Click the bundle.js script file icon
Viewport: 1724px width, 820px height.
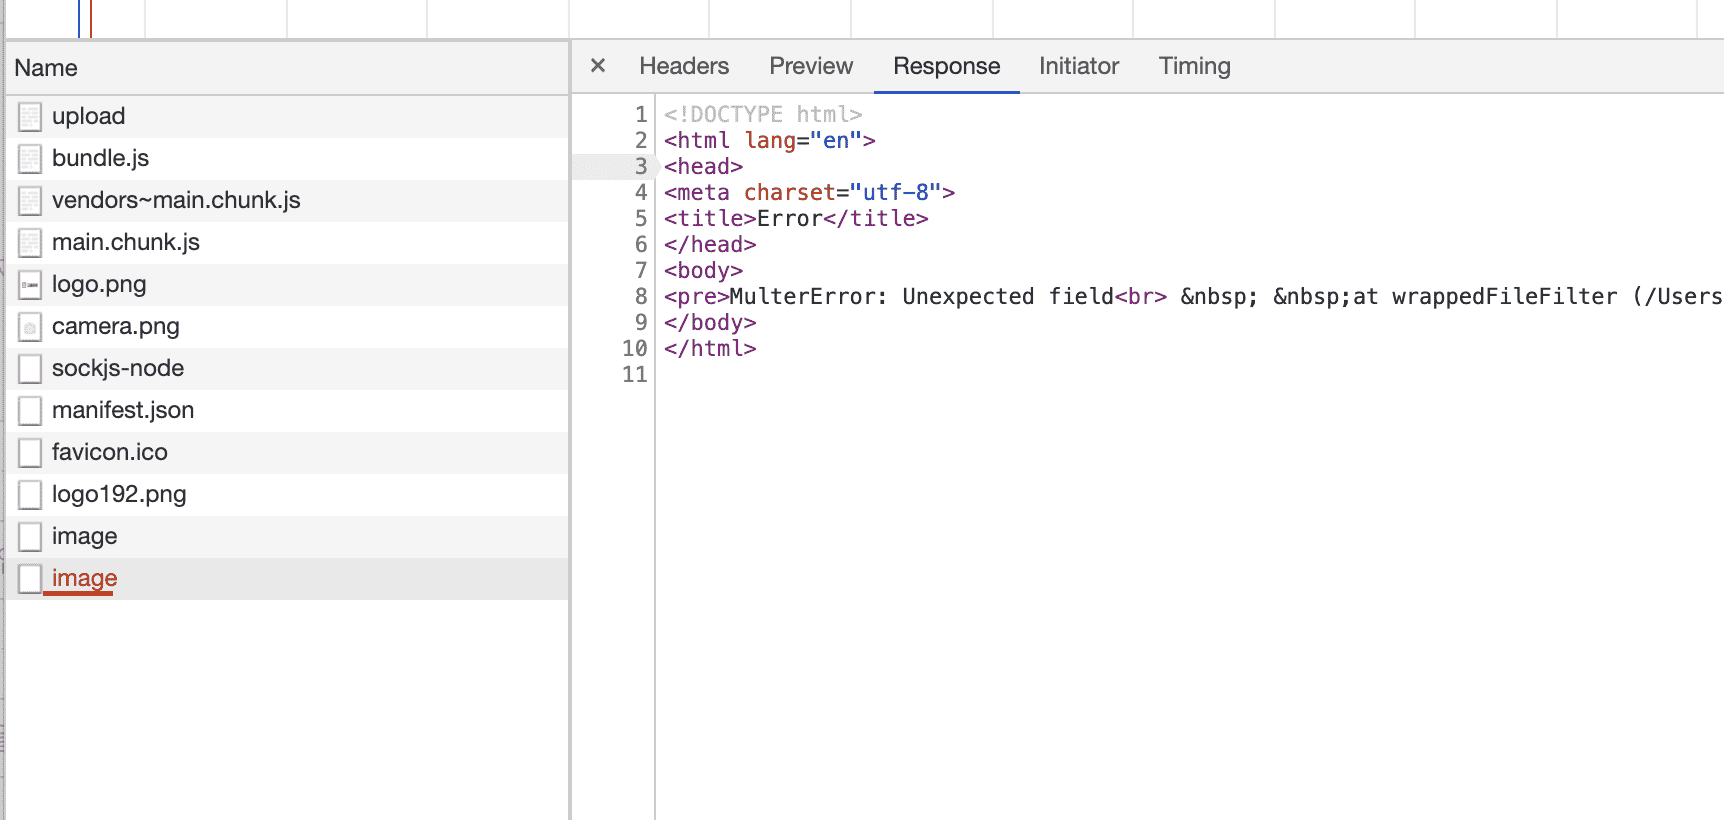30,159
